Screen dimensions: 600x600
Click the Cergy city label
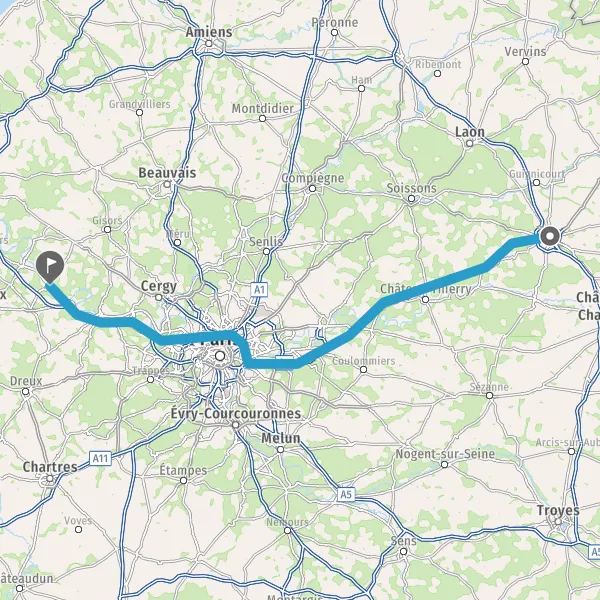coord(159,286)
